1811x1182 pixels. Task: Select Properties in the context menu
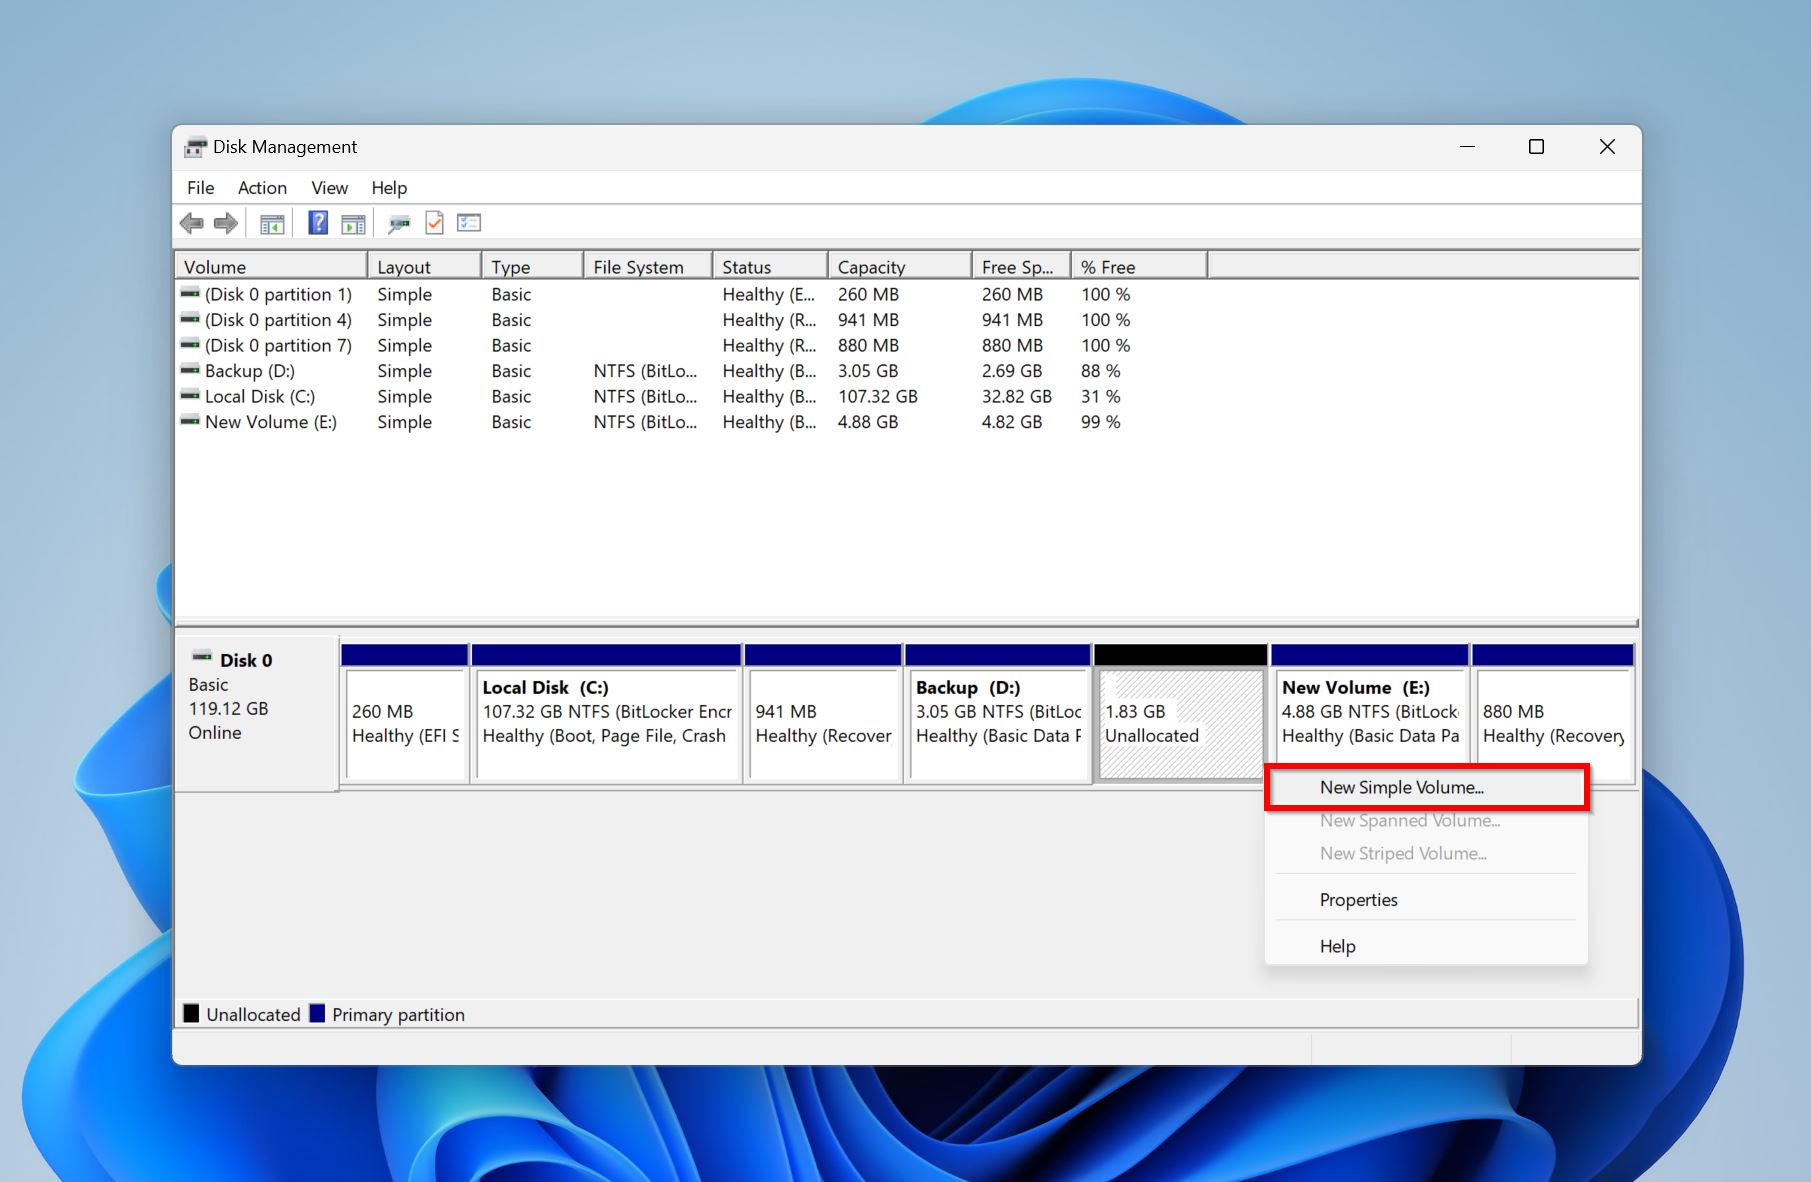pos(1358,899)
